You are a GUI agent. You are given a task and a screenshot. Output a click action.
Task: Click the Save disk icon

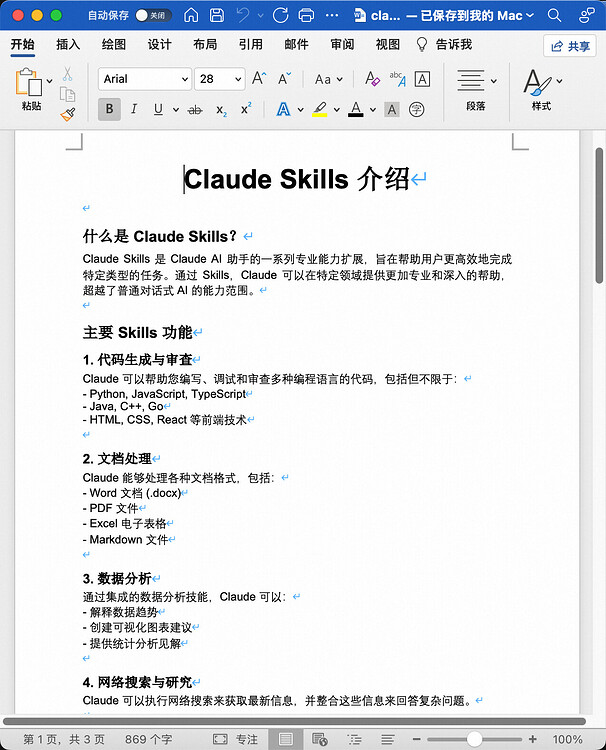[x=217, y=15]
